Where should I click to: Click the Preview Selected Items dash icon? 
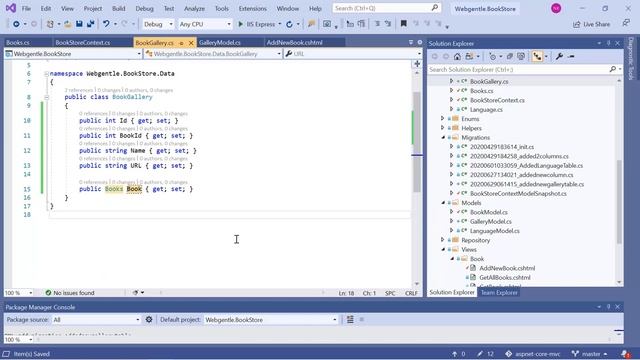coord(571,56)
